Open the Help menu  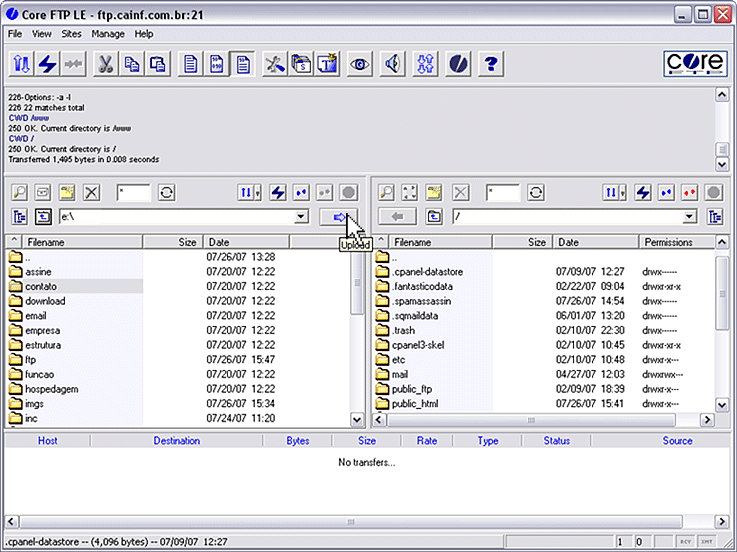click(144, 34)
